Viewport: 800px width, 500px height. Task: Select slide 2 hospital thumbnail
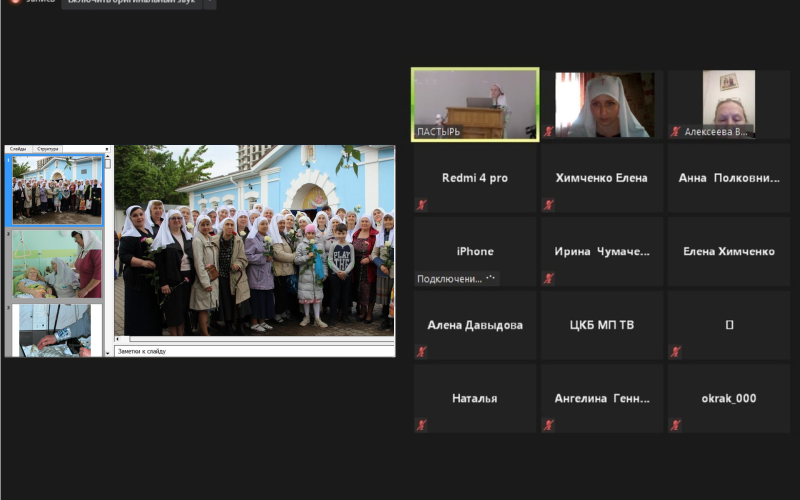(57, 264)
